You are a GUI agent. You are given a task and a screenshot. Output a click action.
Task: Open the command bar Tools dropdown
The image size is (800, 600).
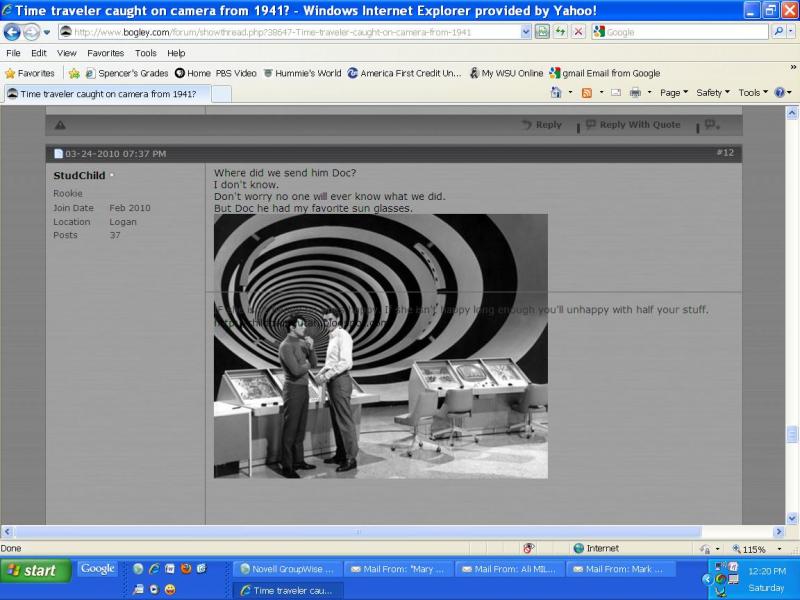point(753,92)
